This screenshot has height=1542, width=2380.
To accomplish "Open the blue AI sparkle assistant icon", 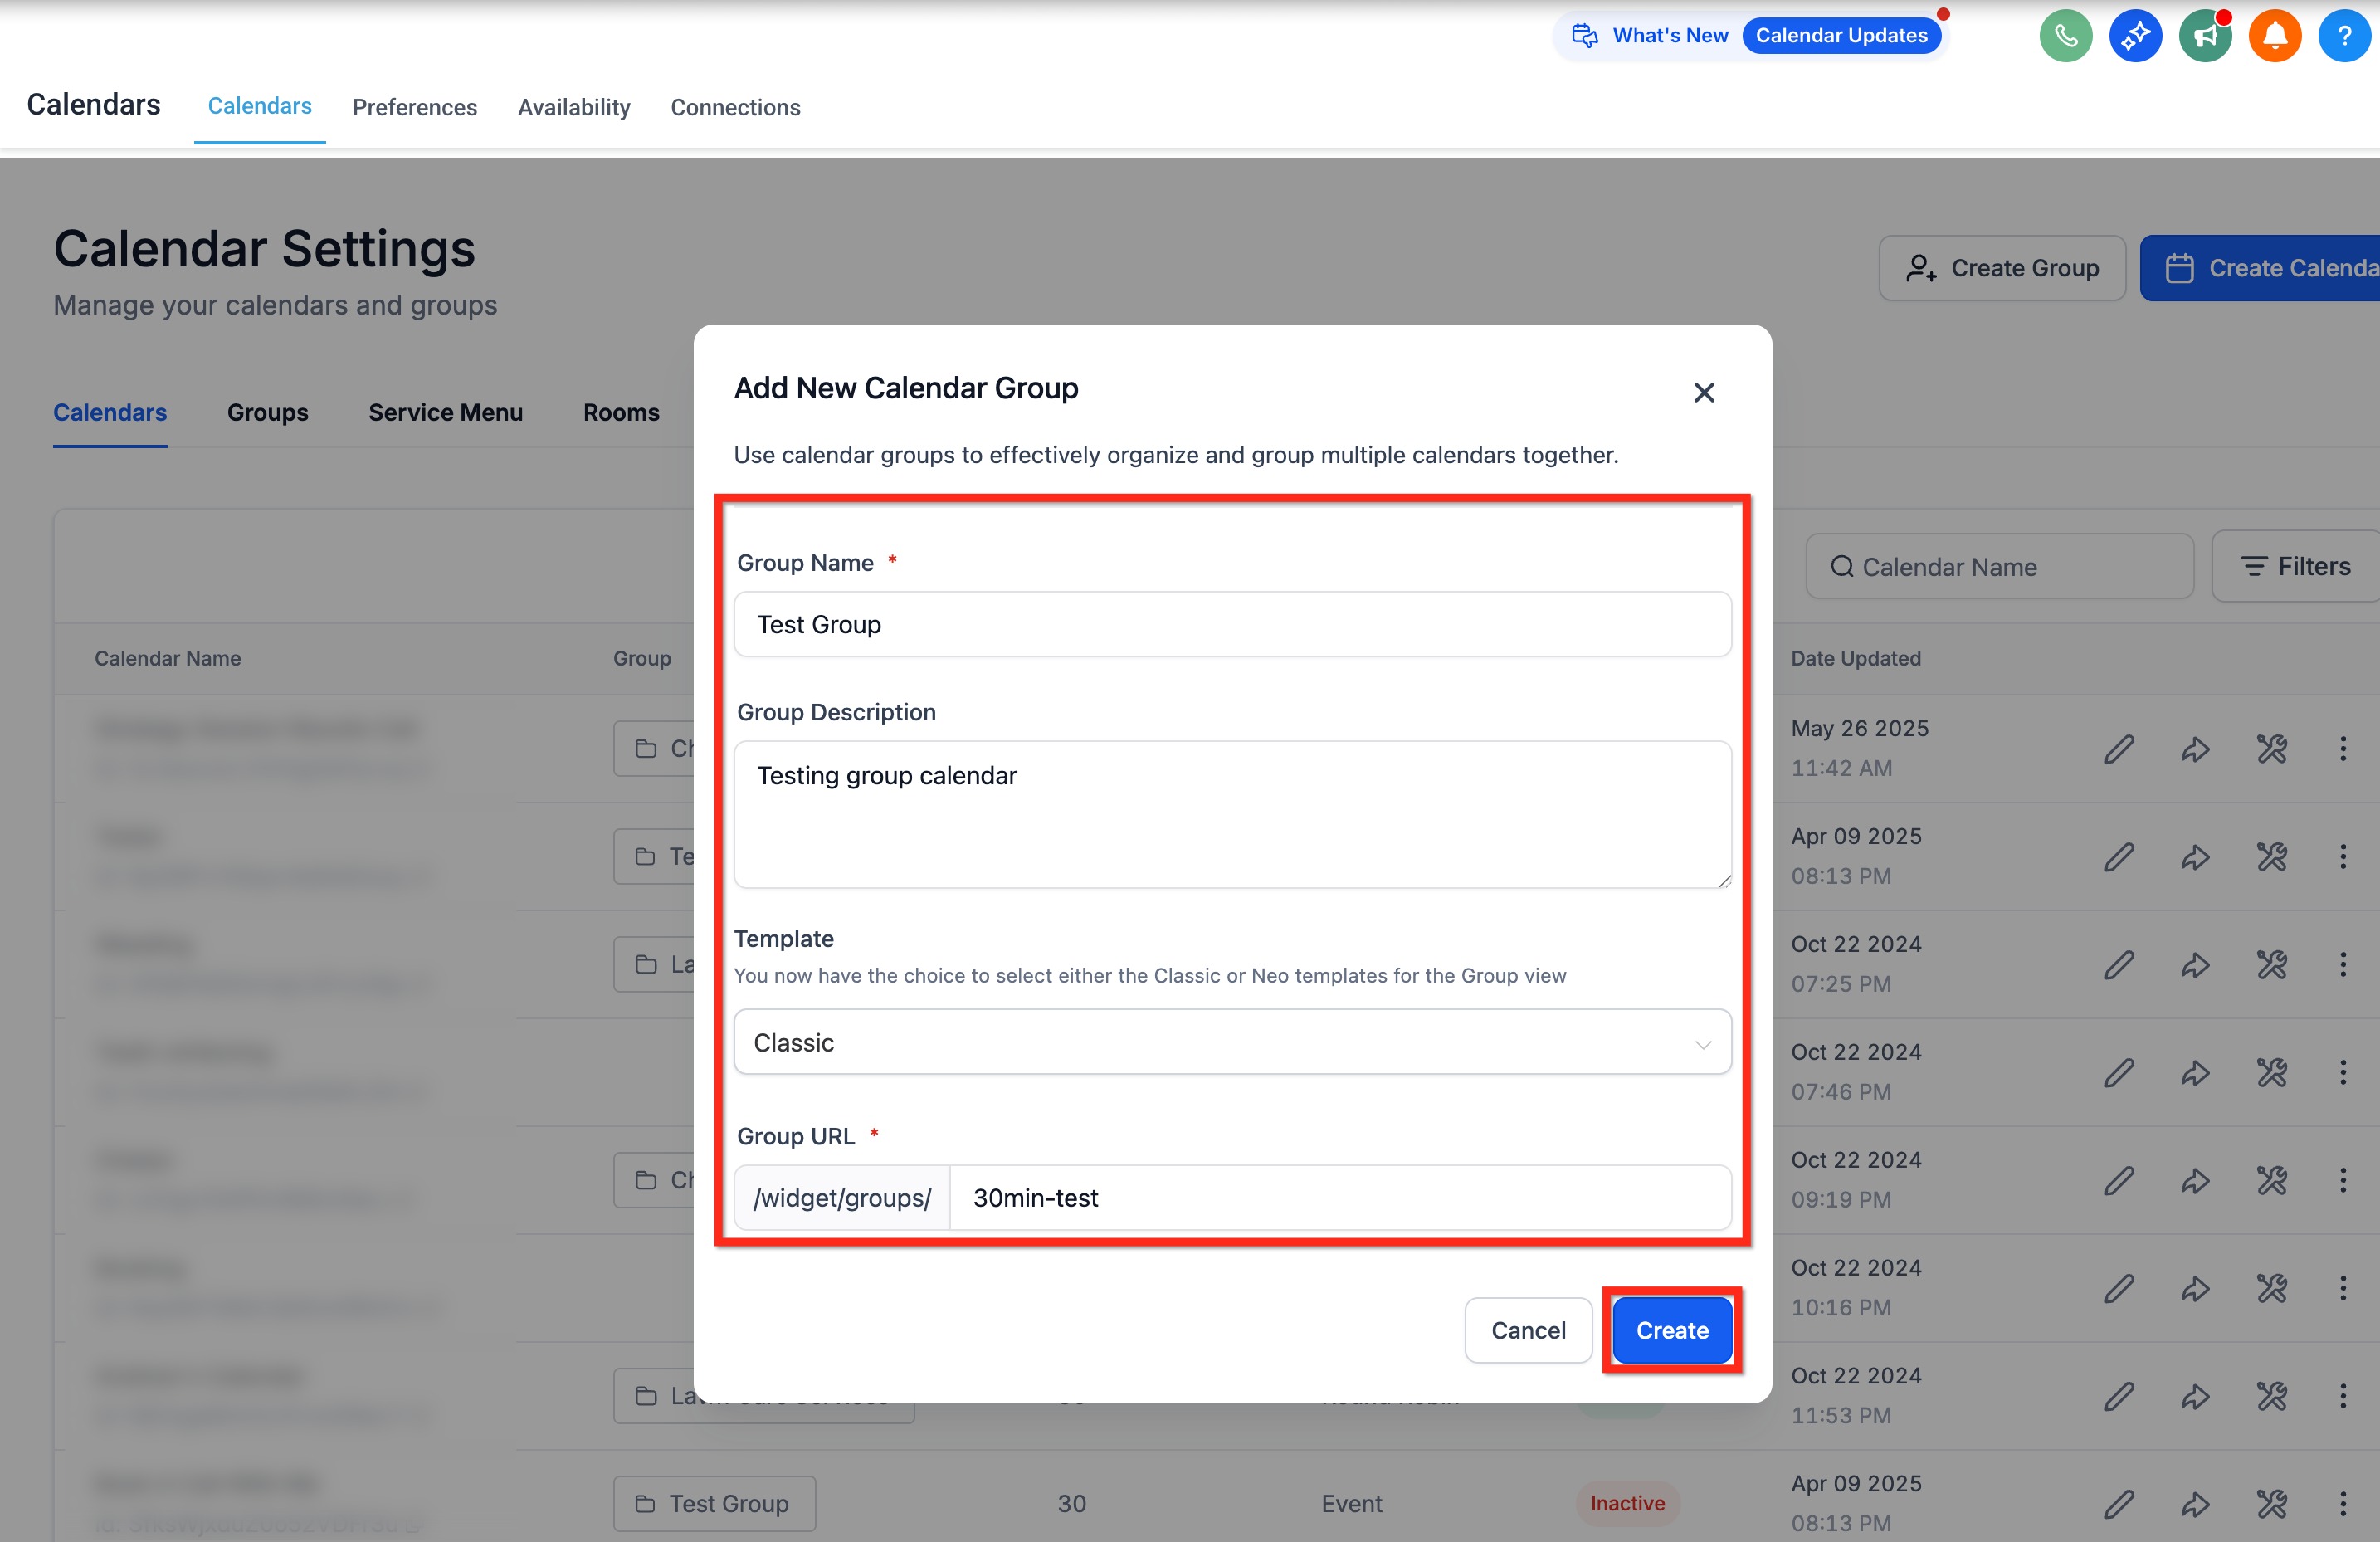I will [2135, 36].
